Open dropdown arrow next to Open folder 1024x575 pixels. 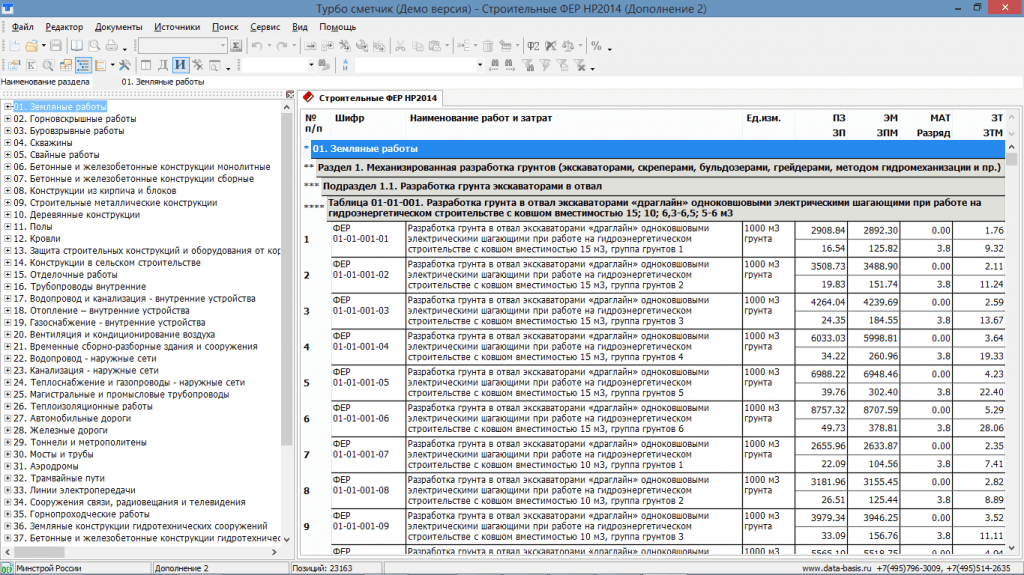coord(43,46)
